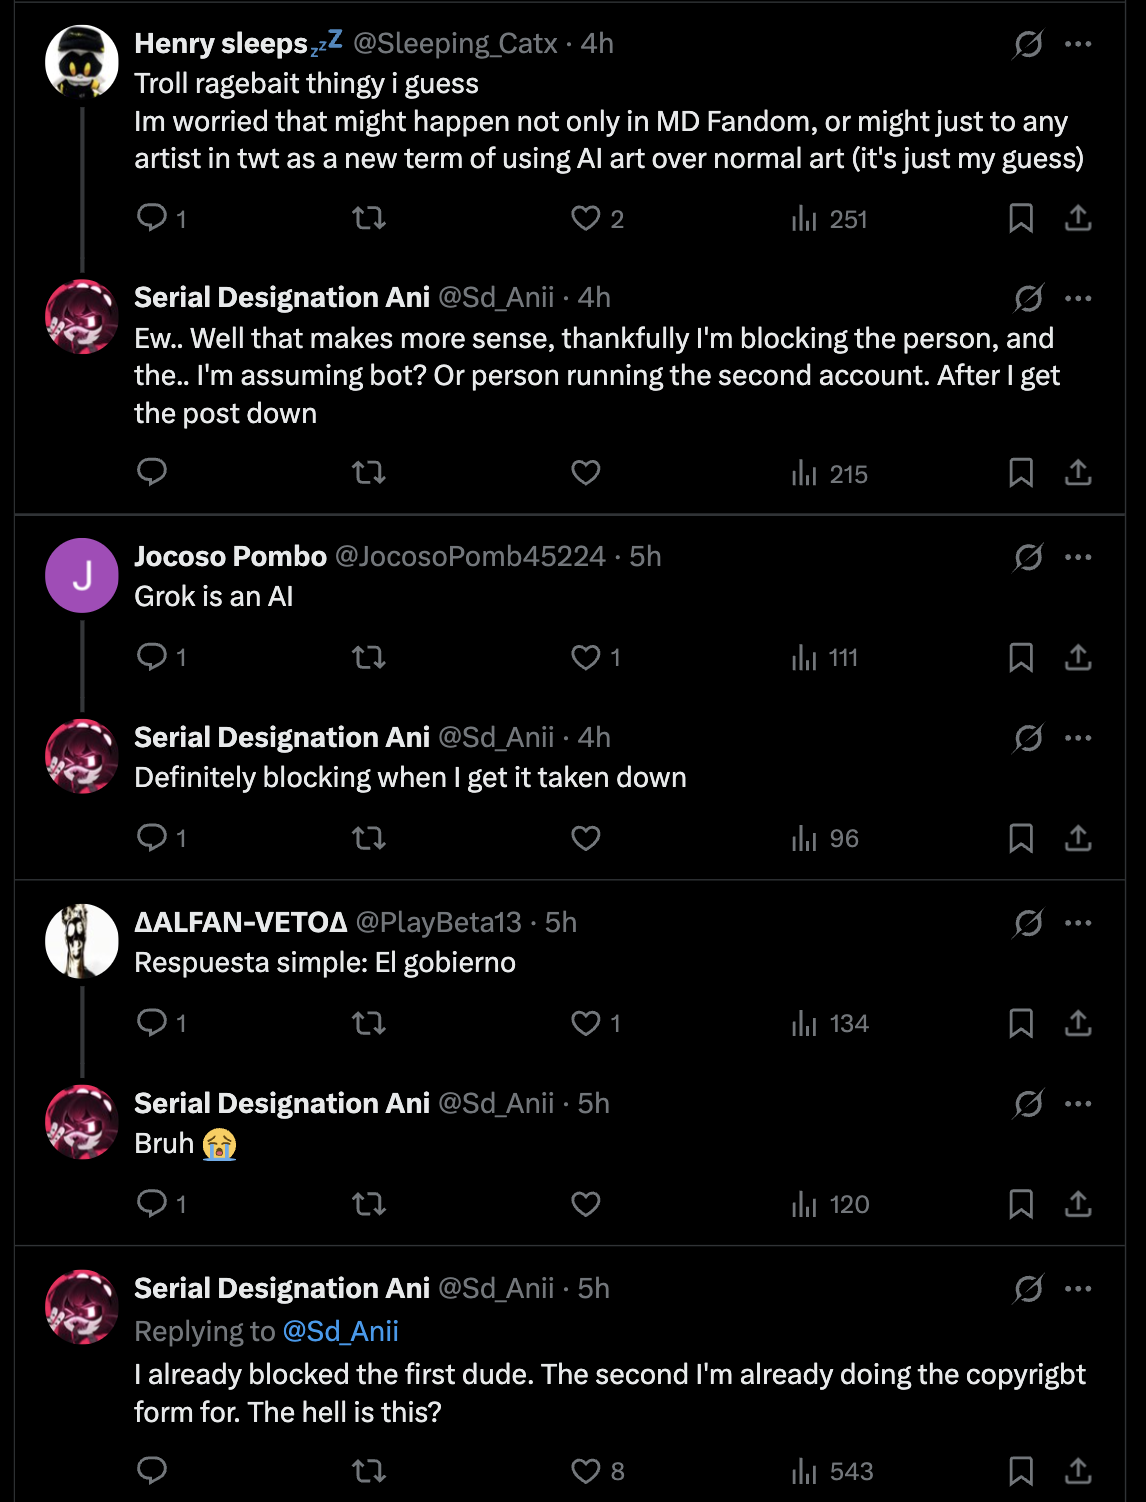
Task: Open more options on Henry sleeps' tweet
Action: 1078,44
